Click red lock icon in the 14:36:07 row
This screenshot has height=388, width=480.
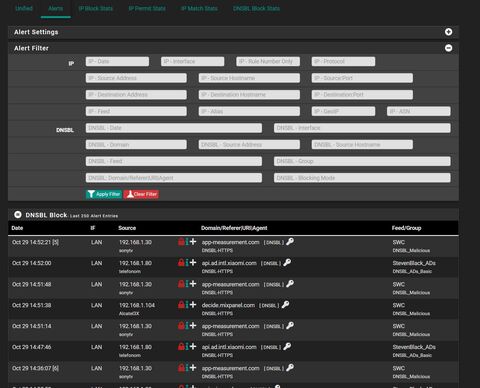point(181,368)
